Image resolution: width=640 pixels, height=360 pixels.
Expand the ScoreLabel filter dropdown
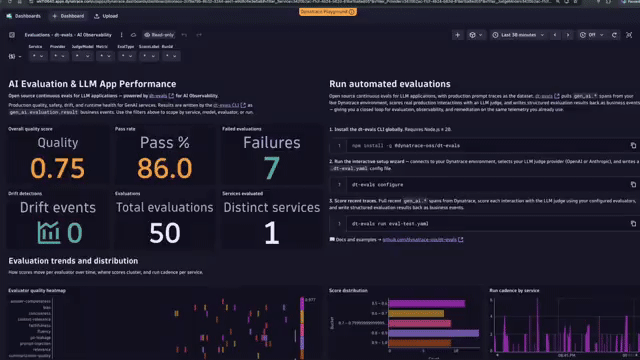149,56
